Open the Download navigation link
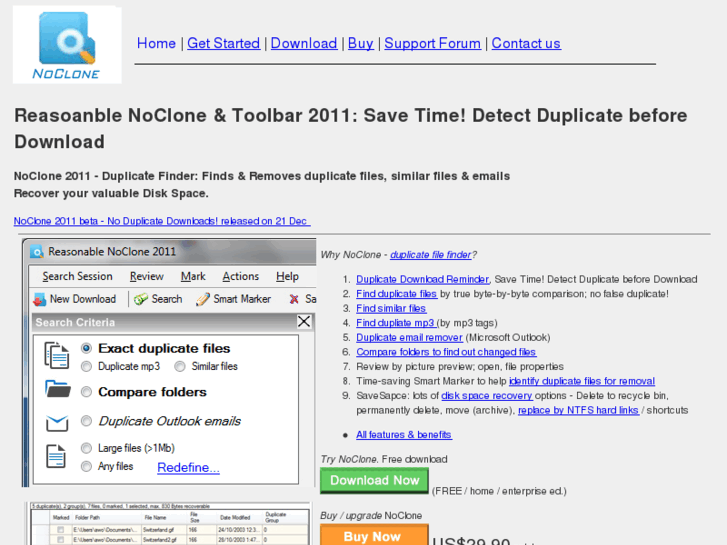Image resolution: width=727 pixels, height=545 pixels. 304,43
